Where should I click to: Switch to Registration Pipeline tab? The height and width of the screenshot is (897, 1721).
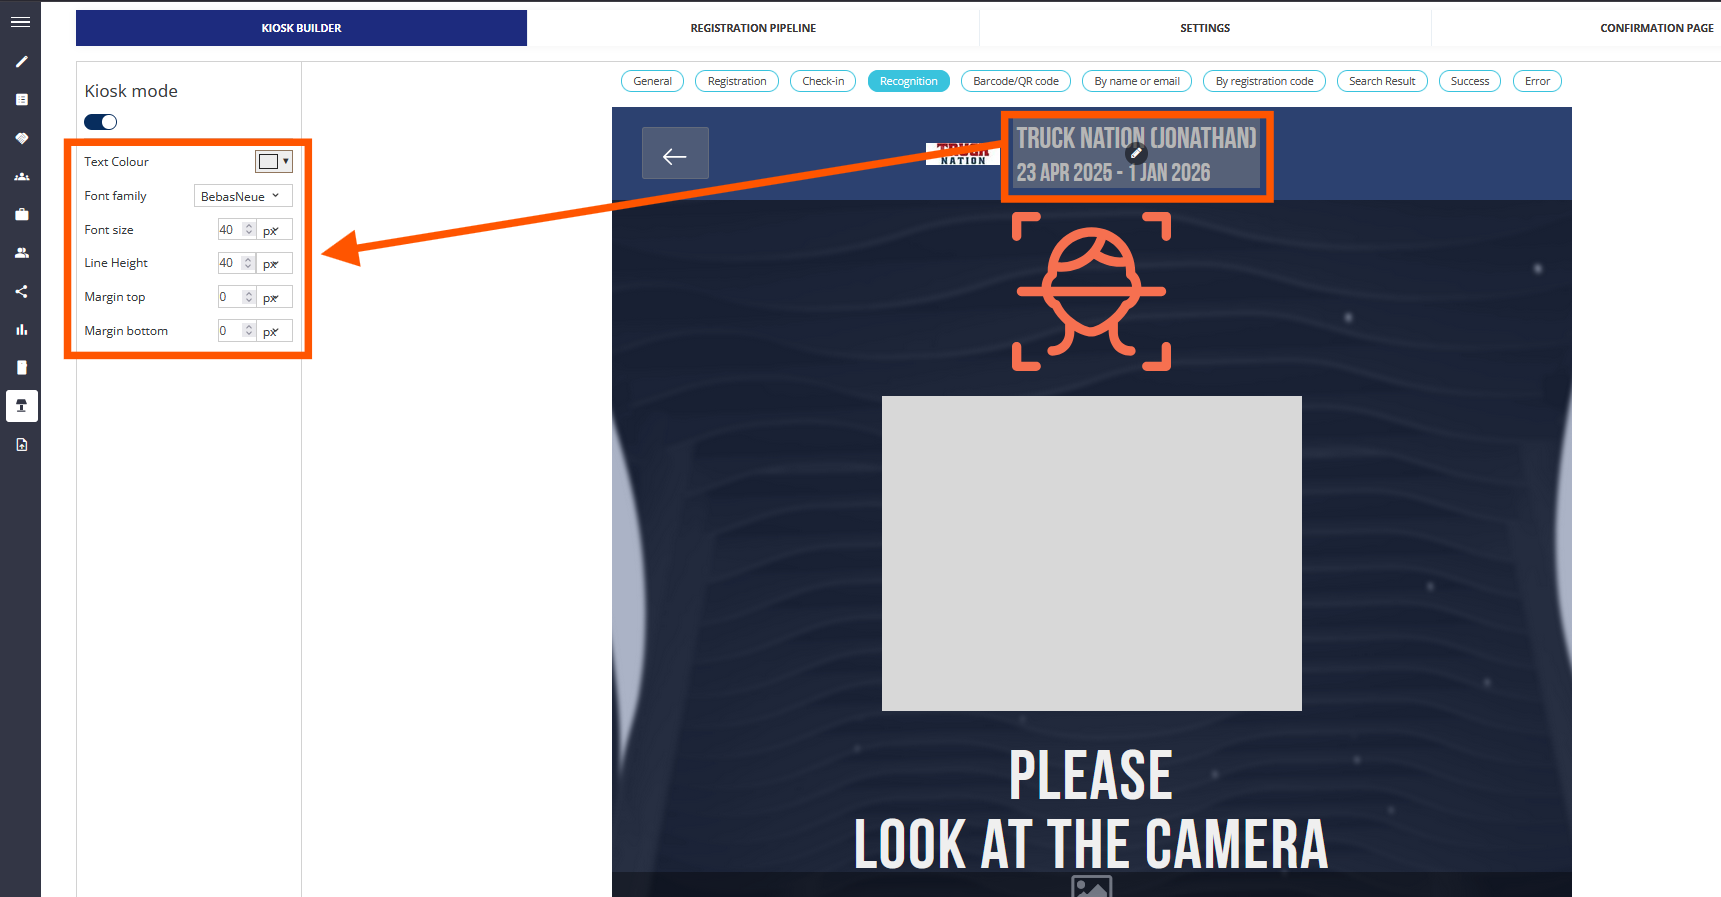click(x=753, y=28)
